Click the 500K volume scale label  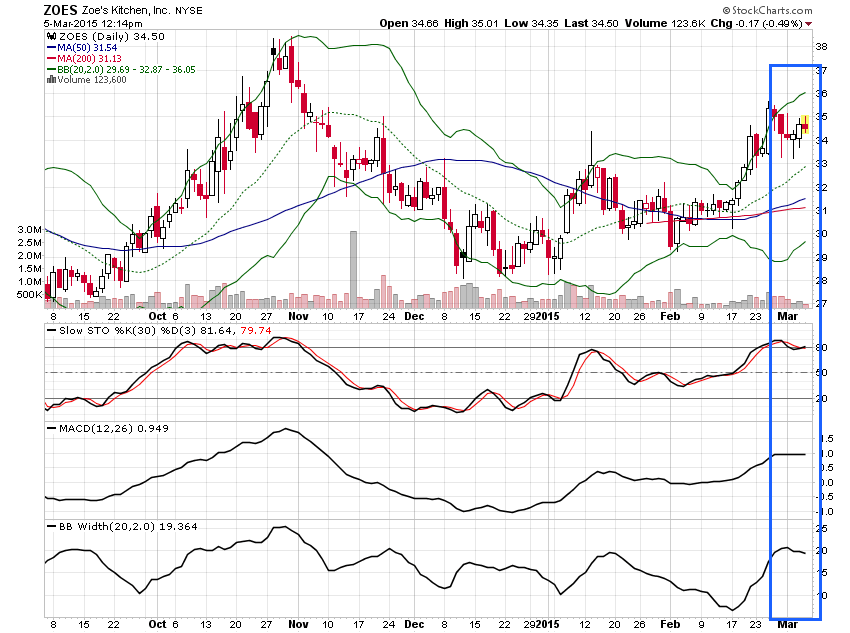tap(29, 295)
